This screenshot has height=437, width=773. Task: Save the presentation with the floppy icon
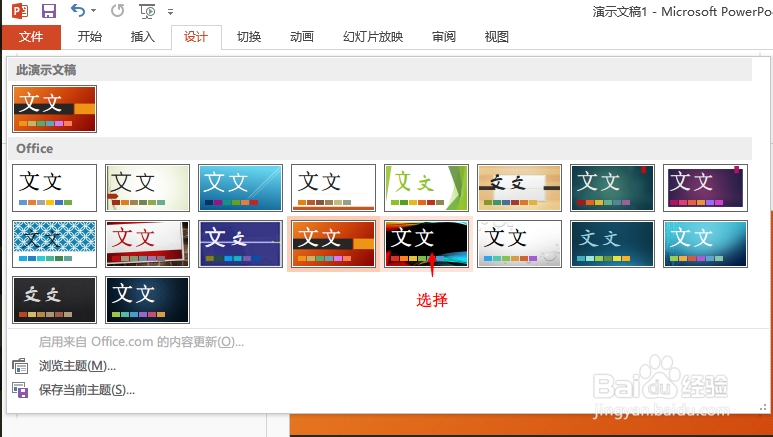click(48, 11)
